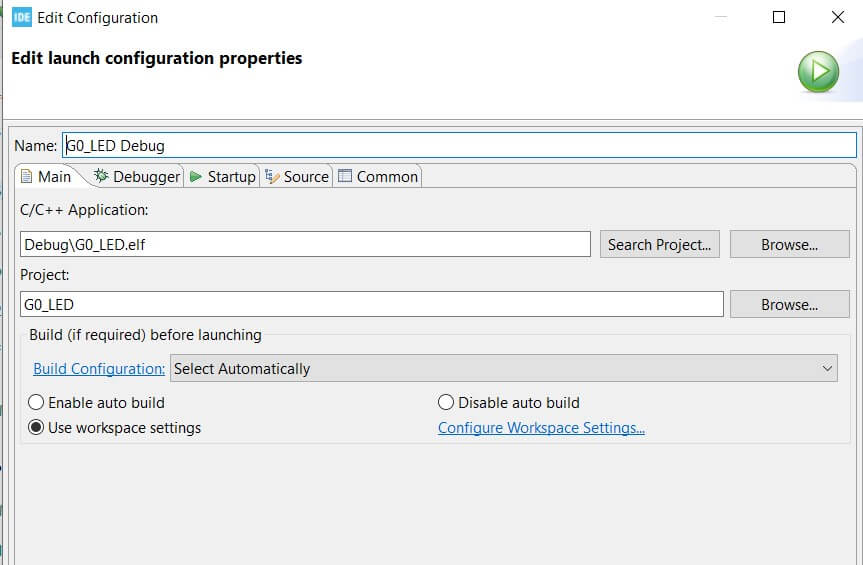Select the Enable auto build option
The width and height of the screenshot is (863, 565).
coord(37,403)
